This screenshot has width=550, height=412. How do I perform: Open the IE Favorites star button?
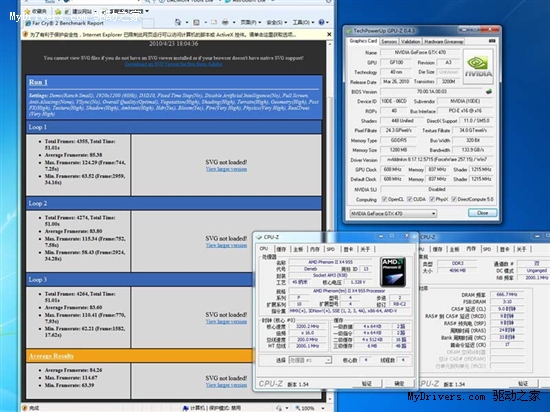27,12
